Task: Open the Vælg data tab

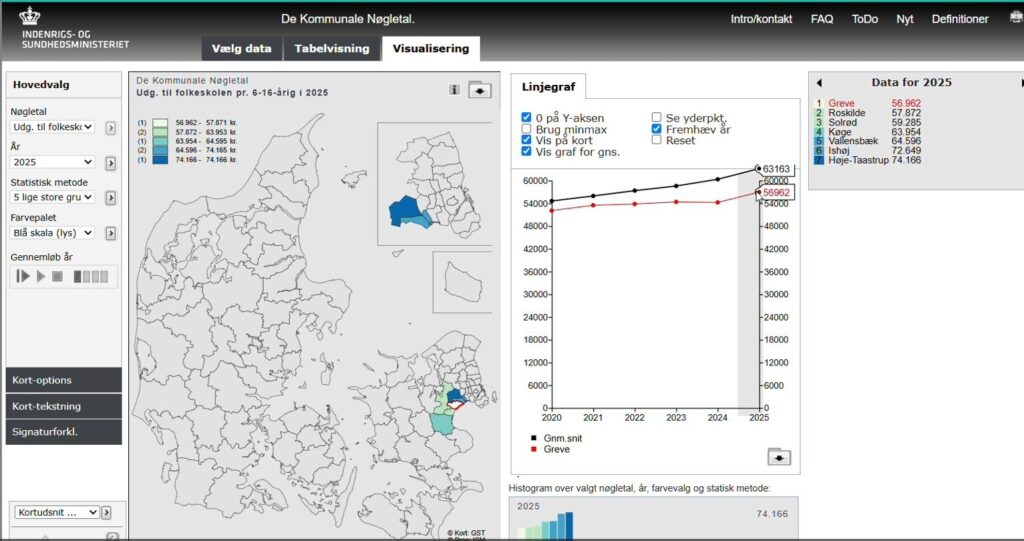Action: [242, 48]
